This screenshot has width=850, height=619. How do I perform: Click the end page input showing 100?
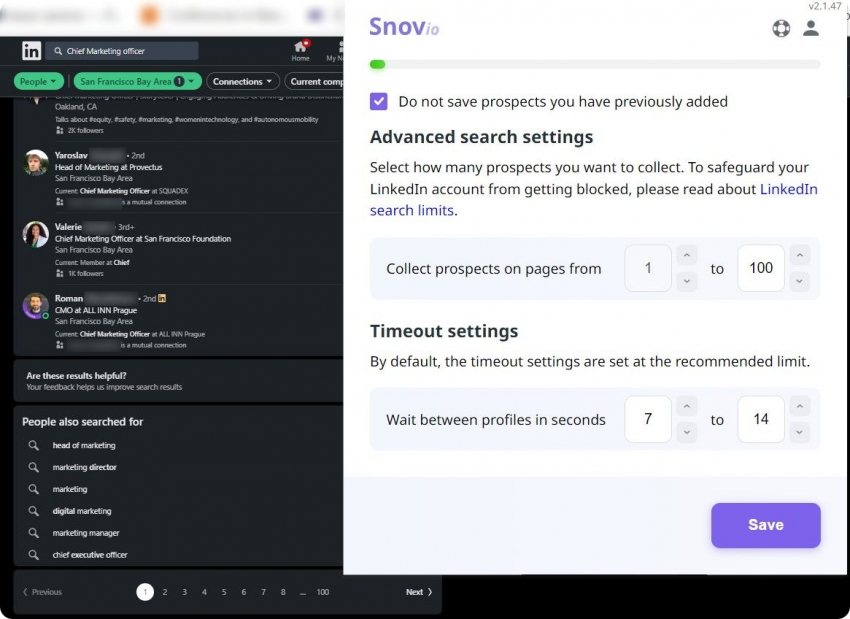(x=761, y=268)
